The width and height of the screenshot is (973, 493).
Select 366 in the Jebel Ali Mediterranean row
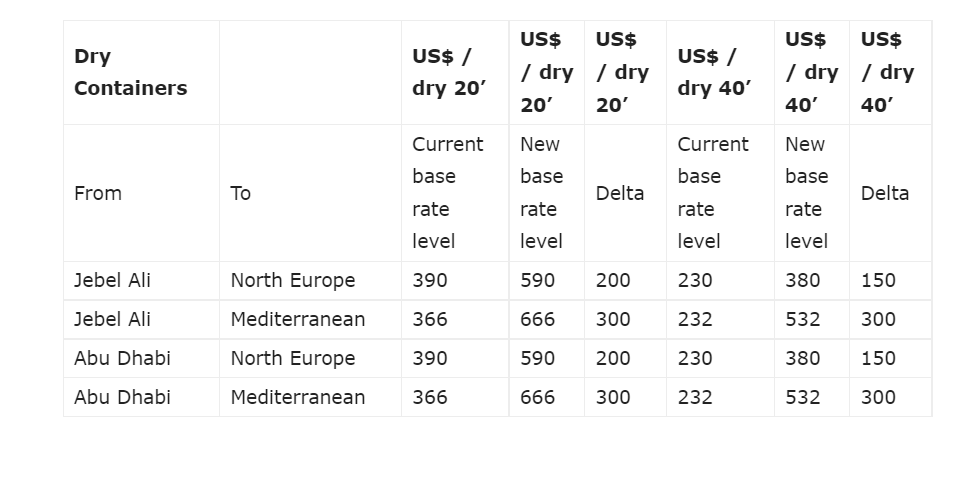click(430, 319)
